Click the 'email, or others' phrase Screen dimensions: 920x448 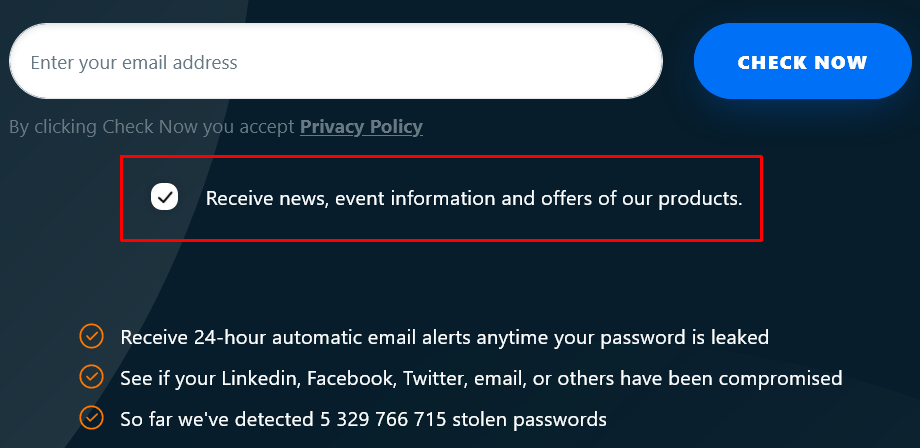coord(543,378)
